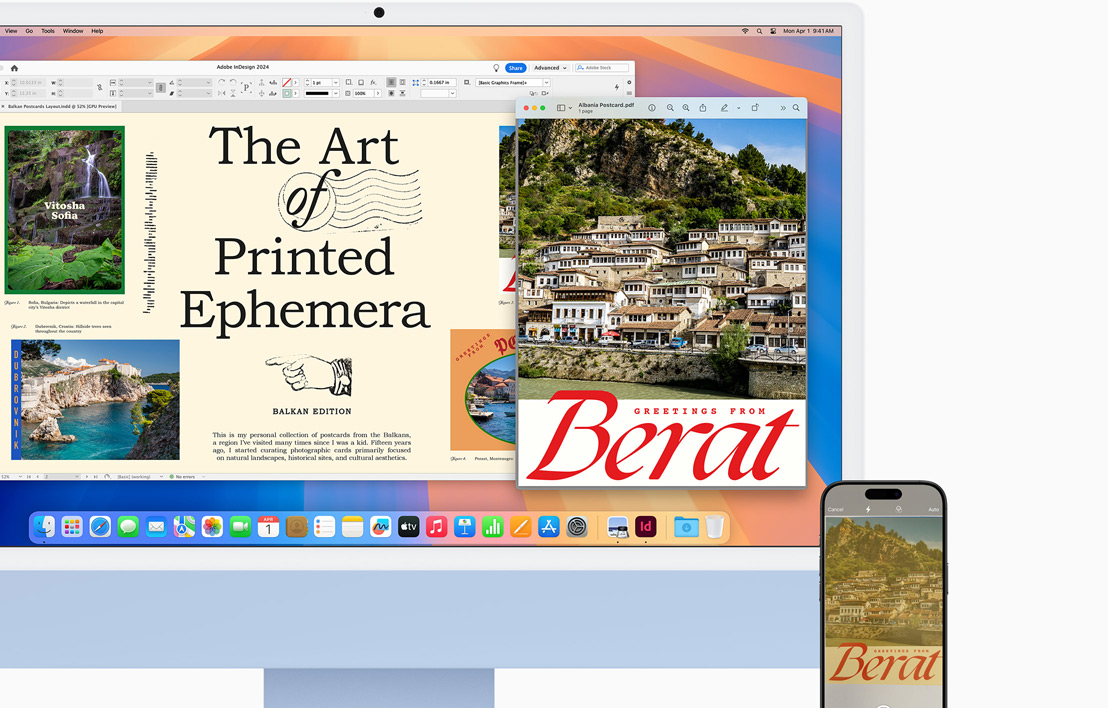This screenshot has width=1108, height=708.
Task: Click the search icon in Preview toolbar
Action: pyautogui.click(x=796, y=108)
